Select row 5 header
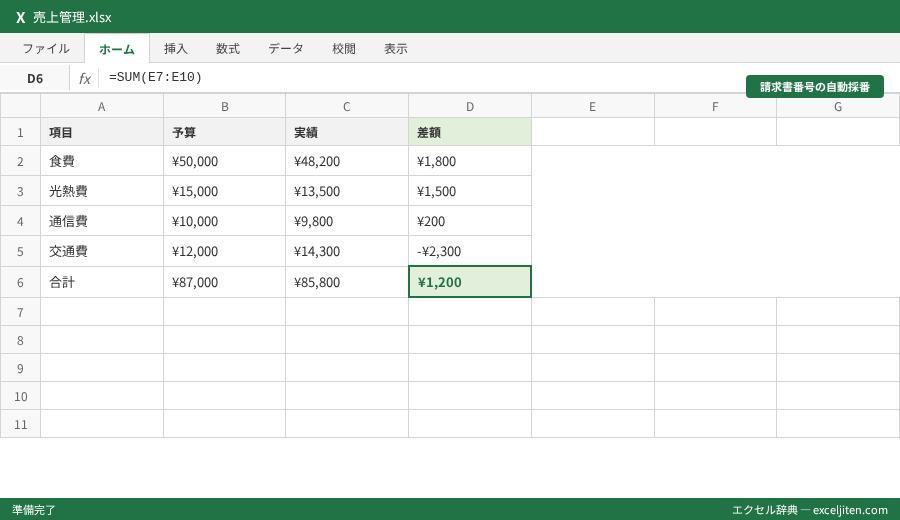The height and width of the screenshot is (520, 900). (x=20, y=251)
